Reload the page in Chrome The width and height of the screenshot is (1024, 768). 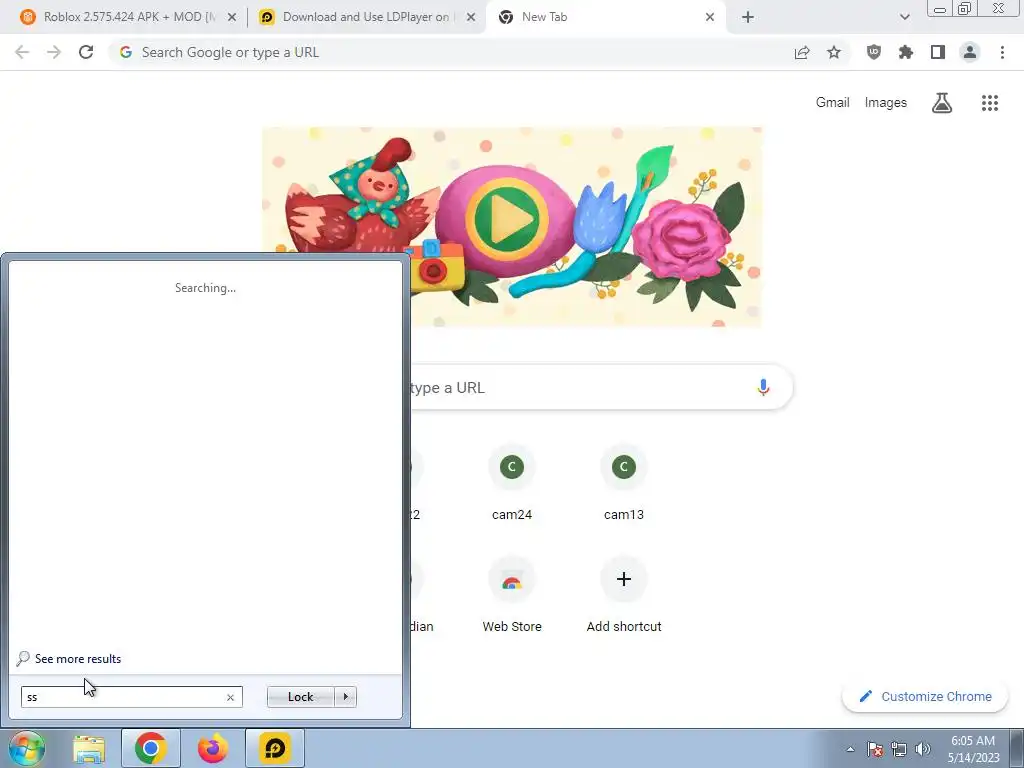[x=86, y=52]
